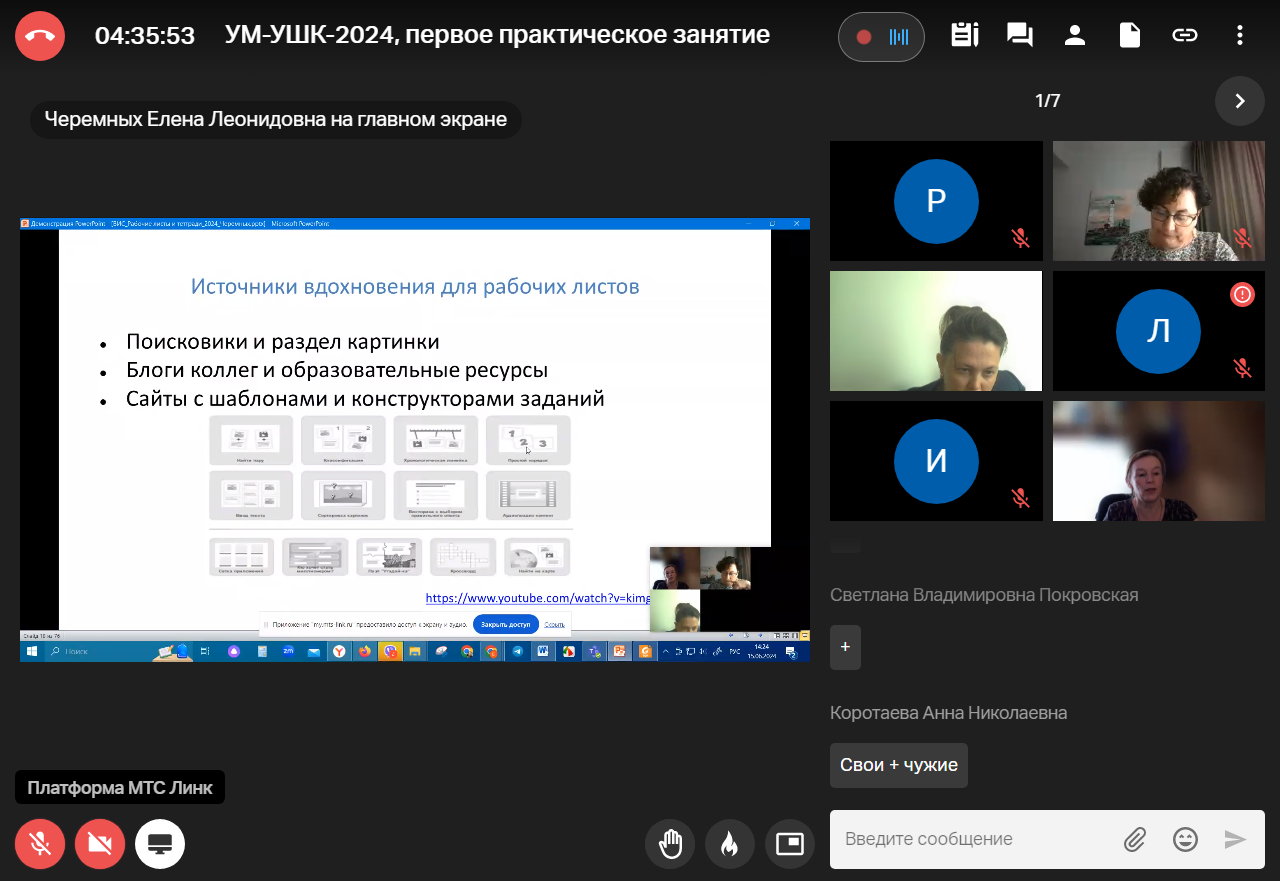Open the three-dot more options menu
Screen dimensions: 1280x881
1240,36
